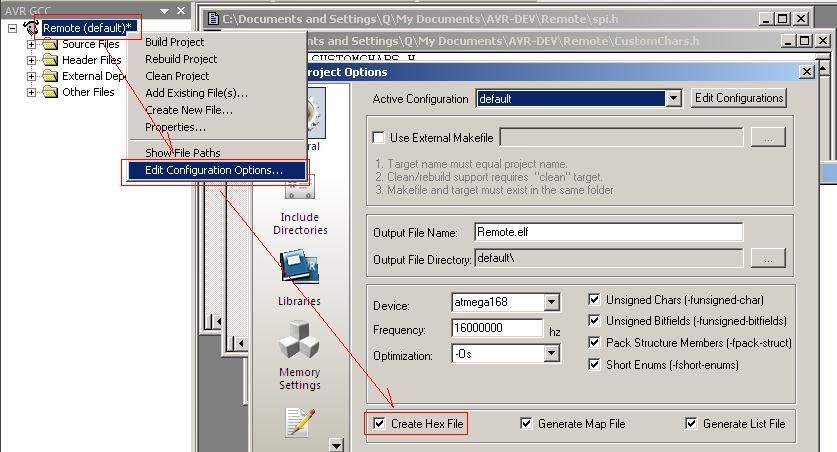The image size is (837, 452).
Task: Maximize the spi.h editor window
Action: [783, 19]
